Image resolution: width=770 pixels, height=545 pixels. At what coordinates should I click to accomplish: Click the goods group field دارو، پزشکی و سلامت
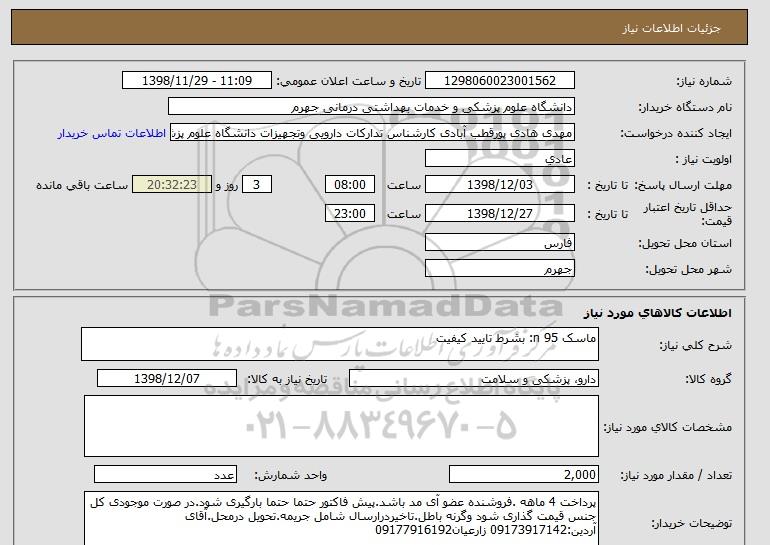(474, 379)
